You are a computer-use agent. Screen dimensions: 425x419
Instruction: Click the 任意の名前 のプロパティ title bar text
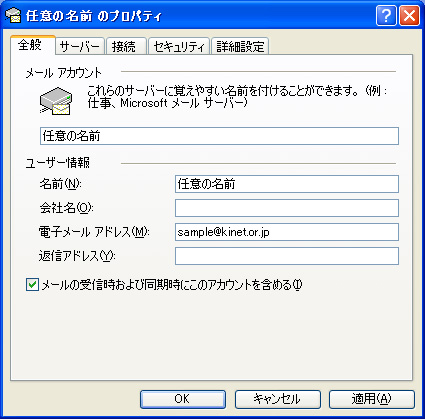tap(94, 16)
